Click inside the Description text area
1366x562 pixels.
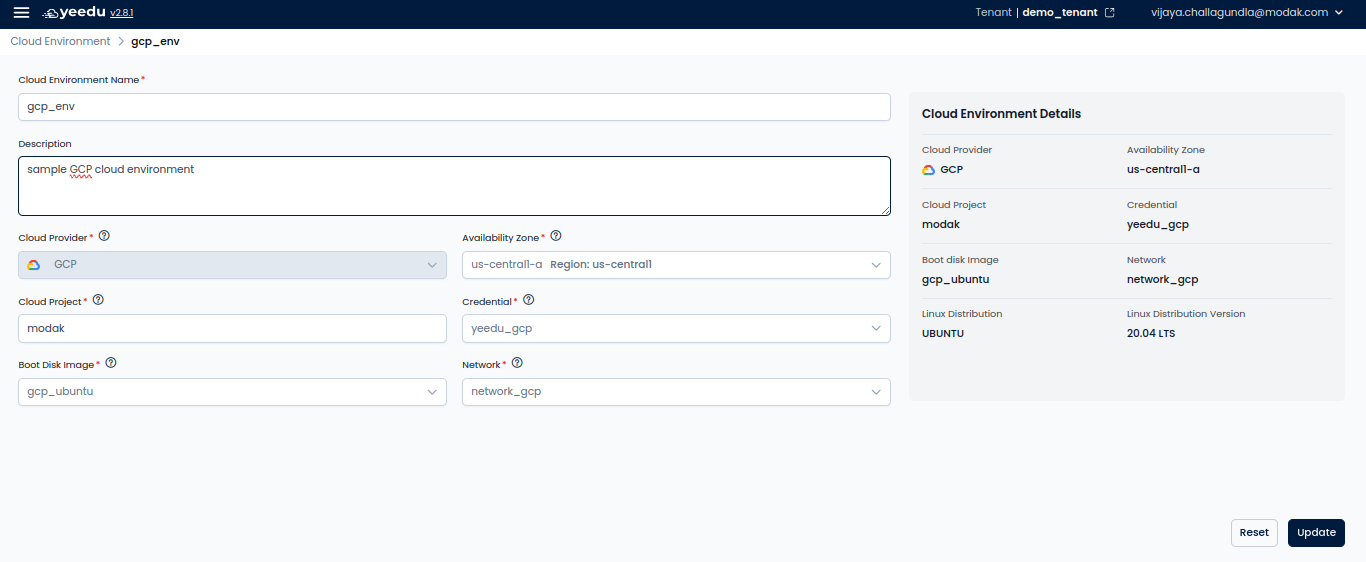pyautogui.click(x=454, y=186)
